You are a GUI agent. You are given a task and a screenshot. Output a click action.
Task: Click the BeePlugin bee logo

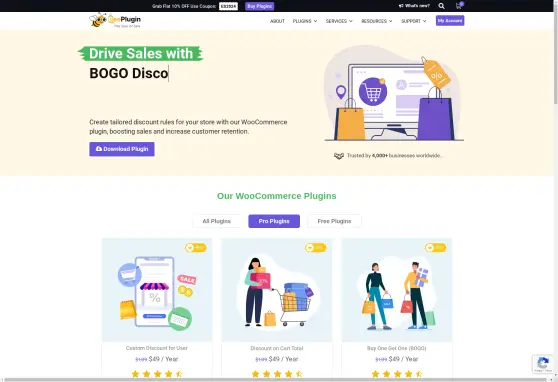coord(115,20)
